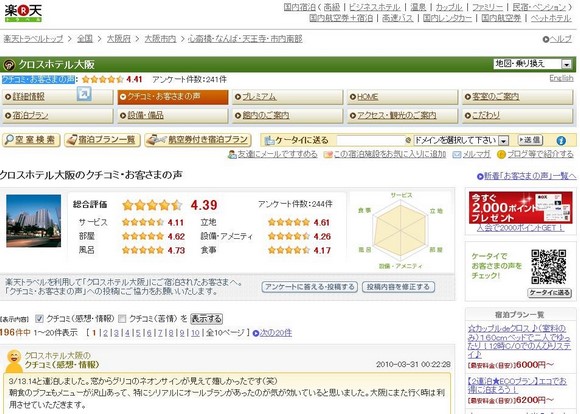Go to review page 10
The image size is (580, 414).
(x=195, y=333)
